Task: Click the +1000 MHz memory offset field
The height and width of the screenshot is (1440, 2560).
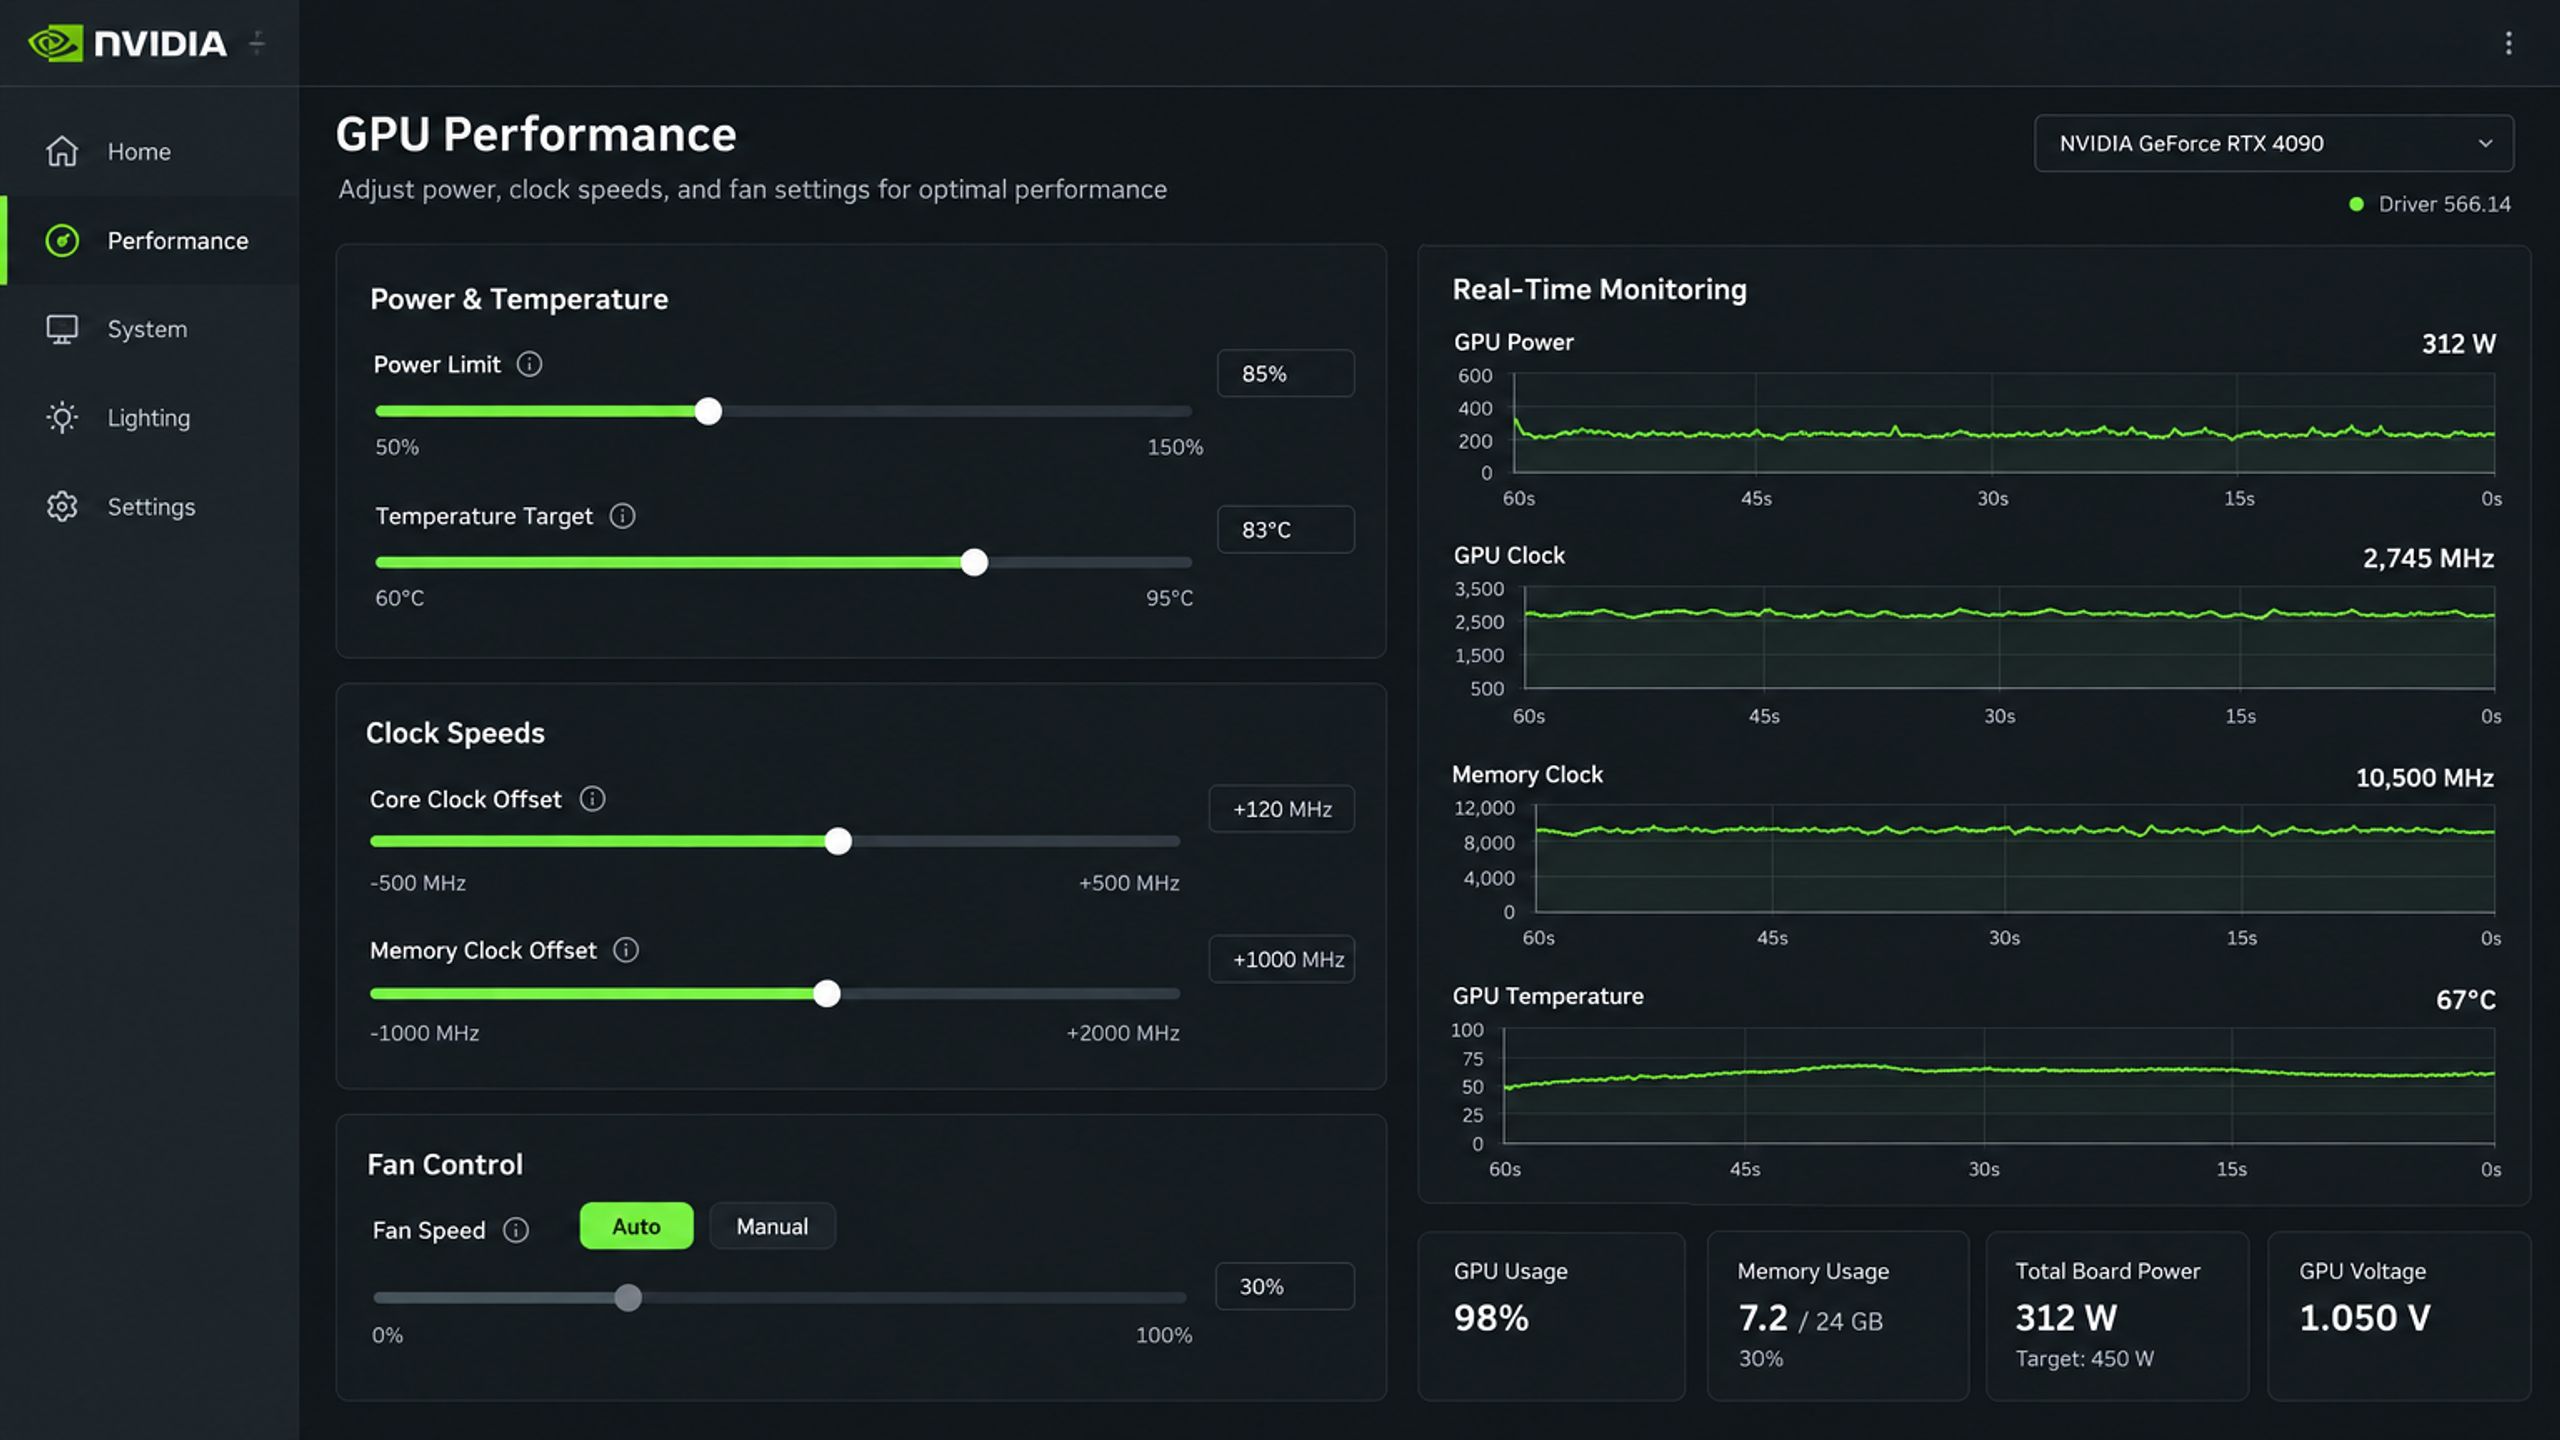Action: click(1281, 959)
